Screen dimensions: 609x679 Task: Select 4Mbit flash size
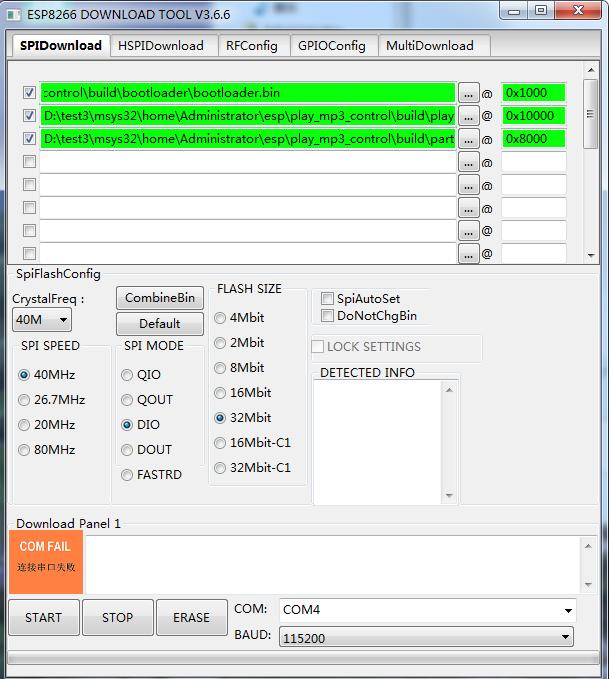tap(239, 318)
